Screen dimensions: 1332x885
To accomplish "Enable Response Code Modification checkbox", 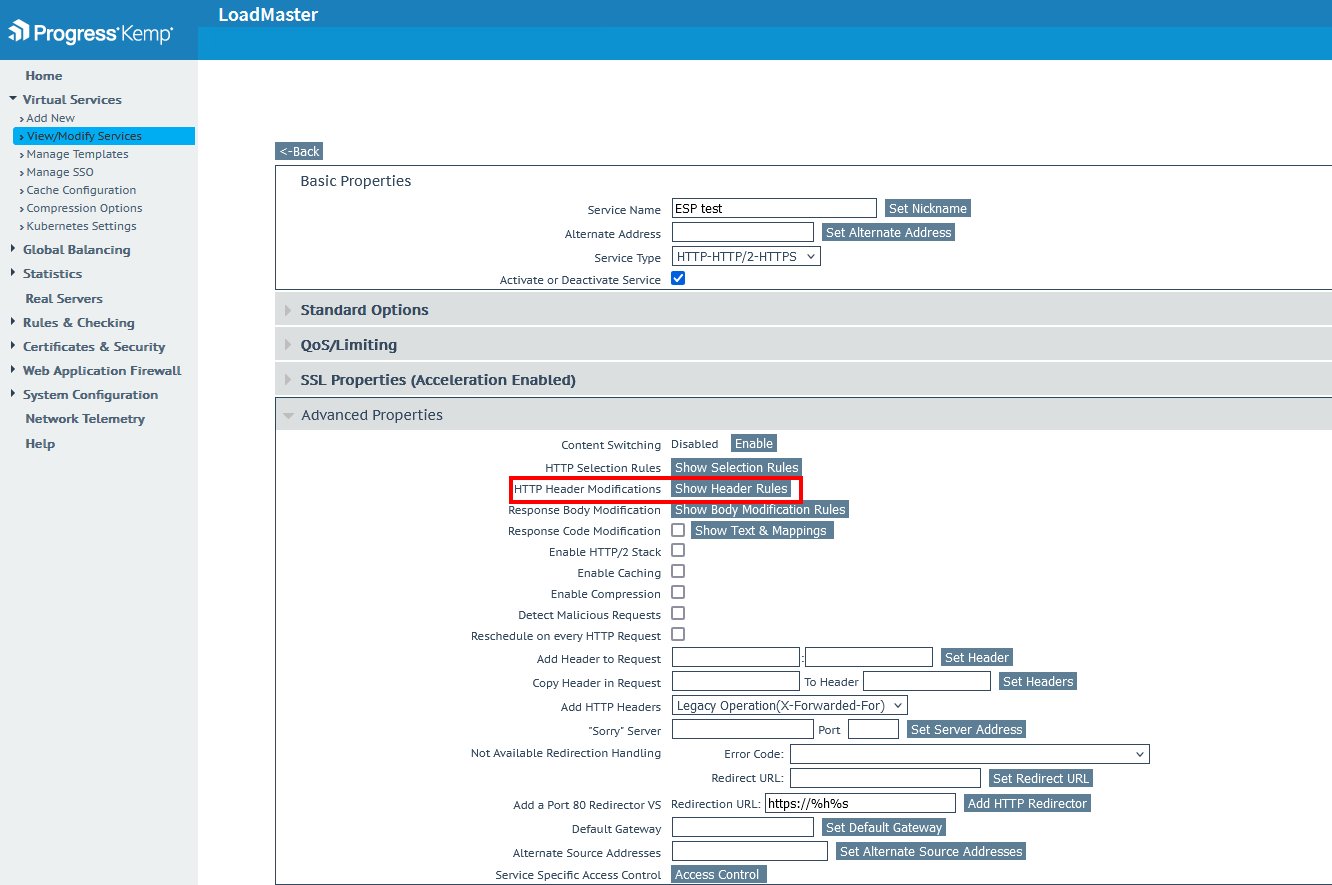I will (678, 530).
